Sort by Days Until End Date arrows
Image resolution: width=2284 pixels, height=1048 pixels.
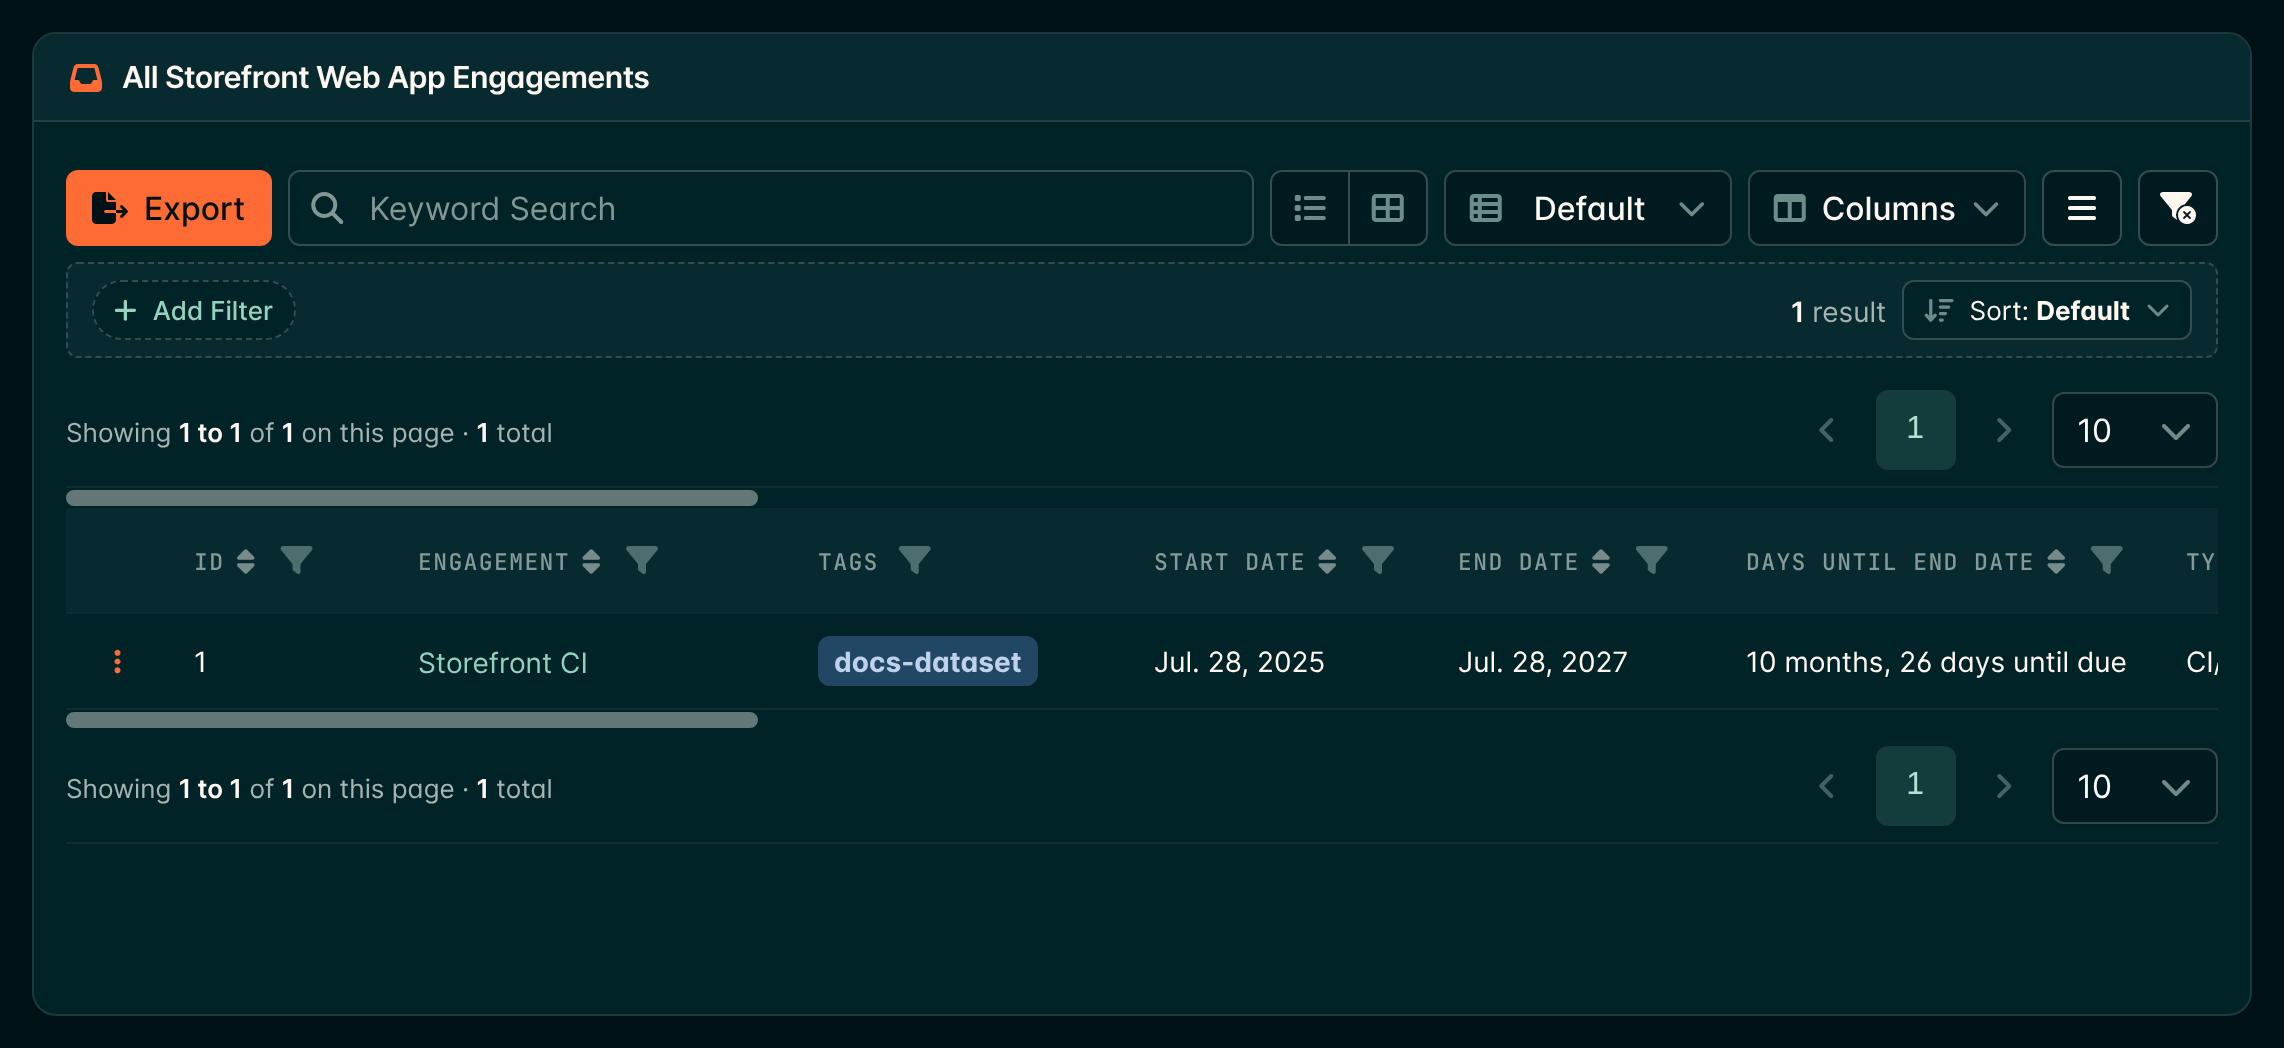point(2056,561)
